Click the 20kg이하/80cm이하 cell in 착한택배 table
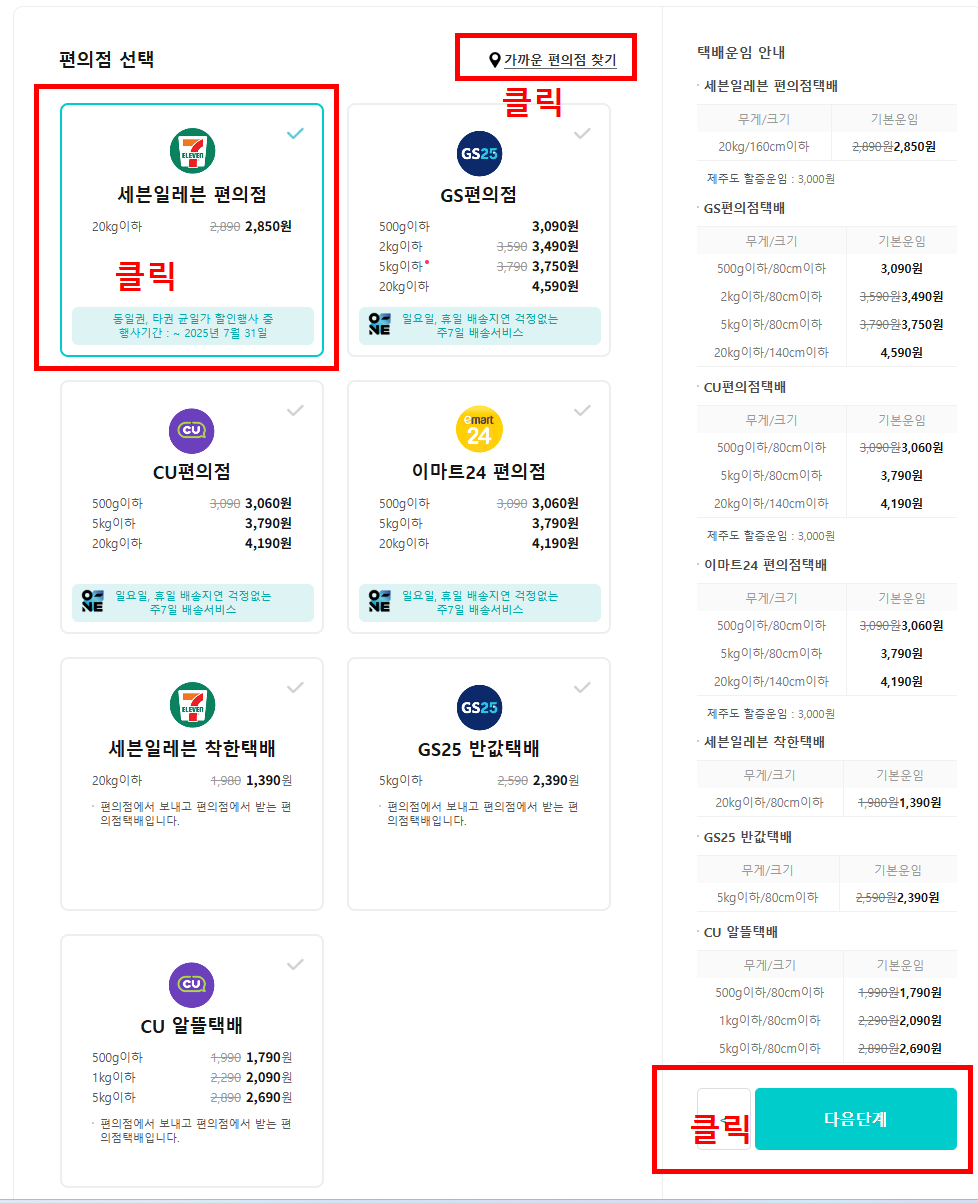The width and height of the screenshot is (978, 1203). click(770, 802)
